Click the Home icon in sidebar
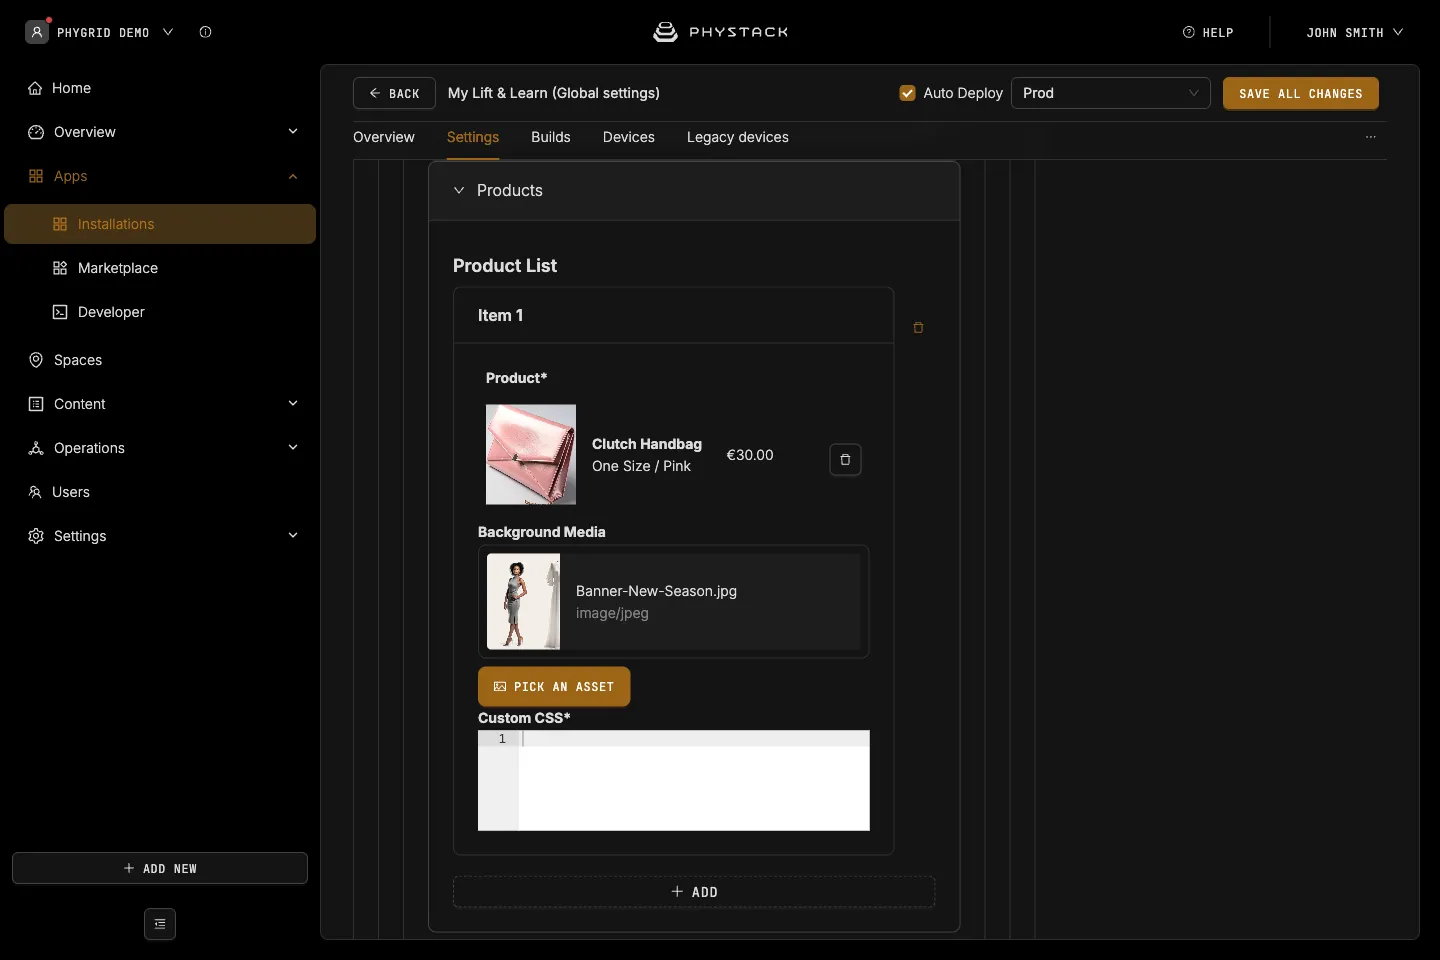1440x960 pixels. (x=35, y=88)
